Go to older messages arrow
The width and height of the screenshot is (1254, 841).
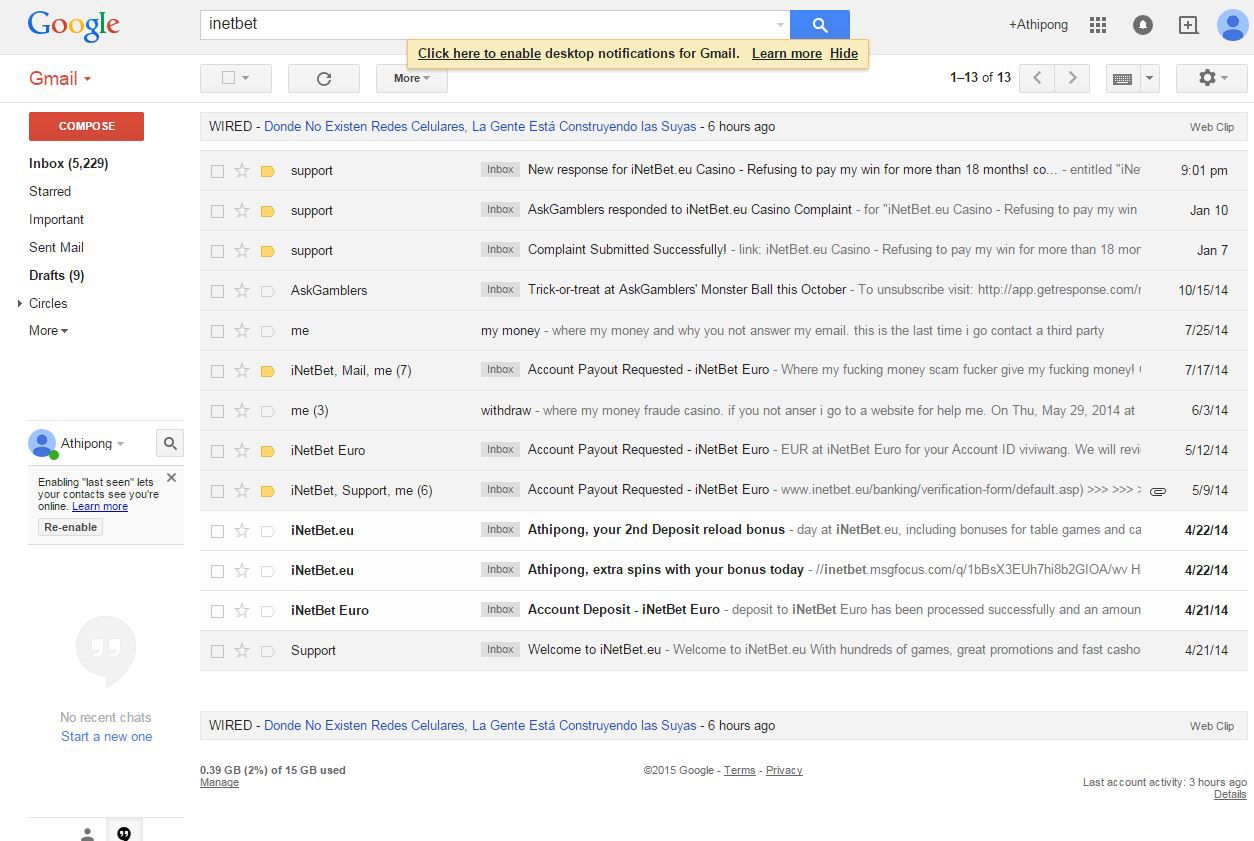coord(1072,78)
